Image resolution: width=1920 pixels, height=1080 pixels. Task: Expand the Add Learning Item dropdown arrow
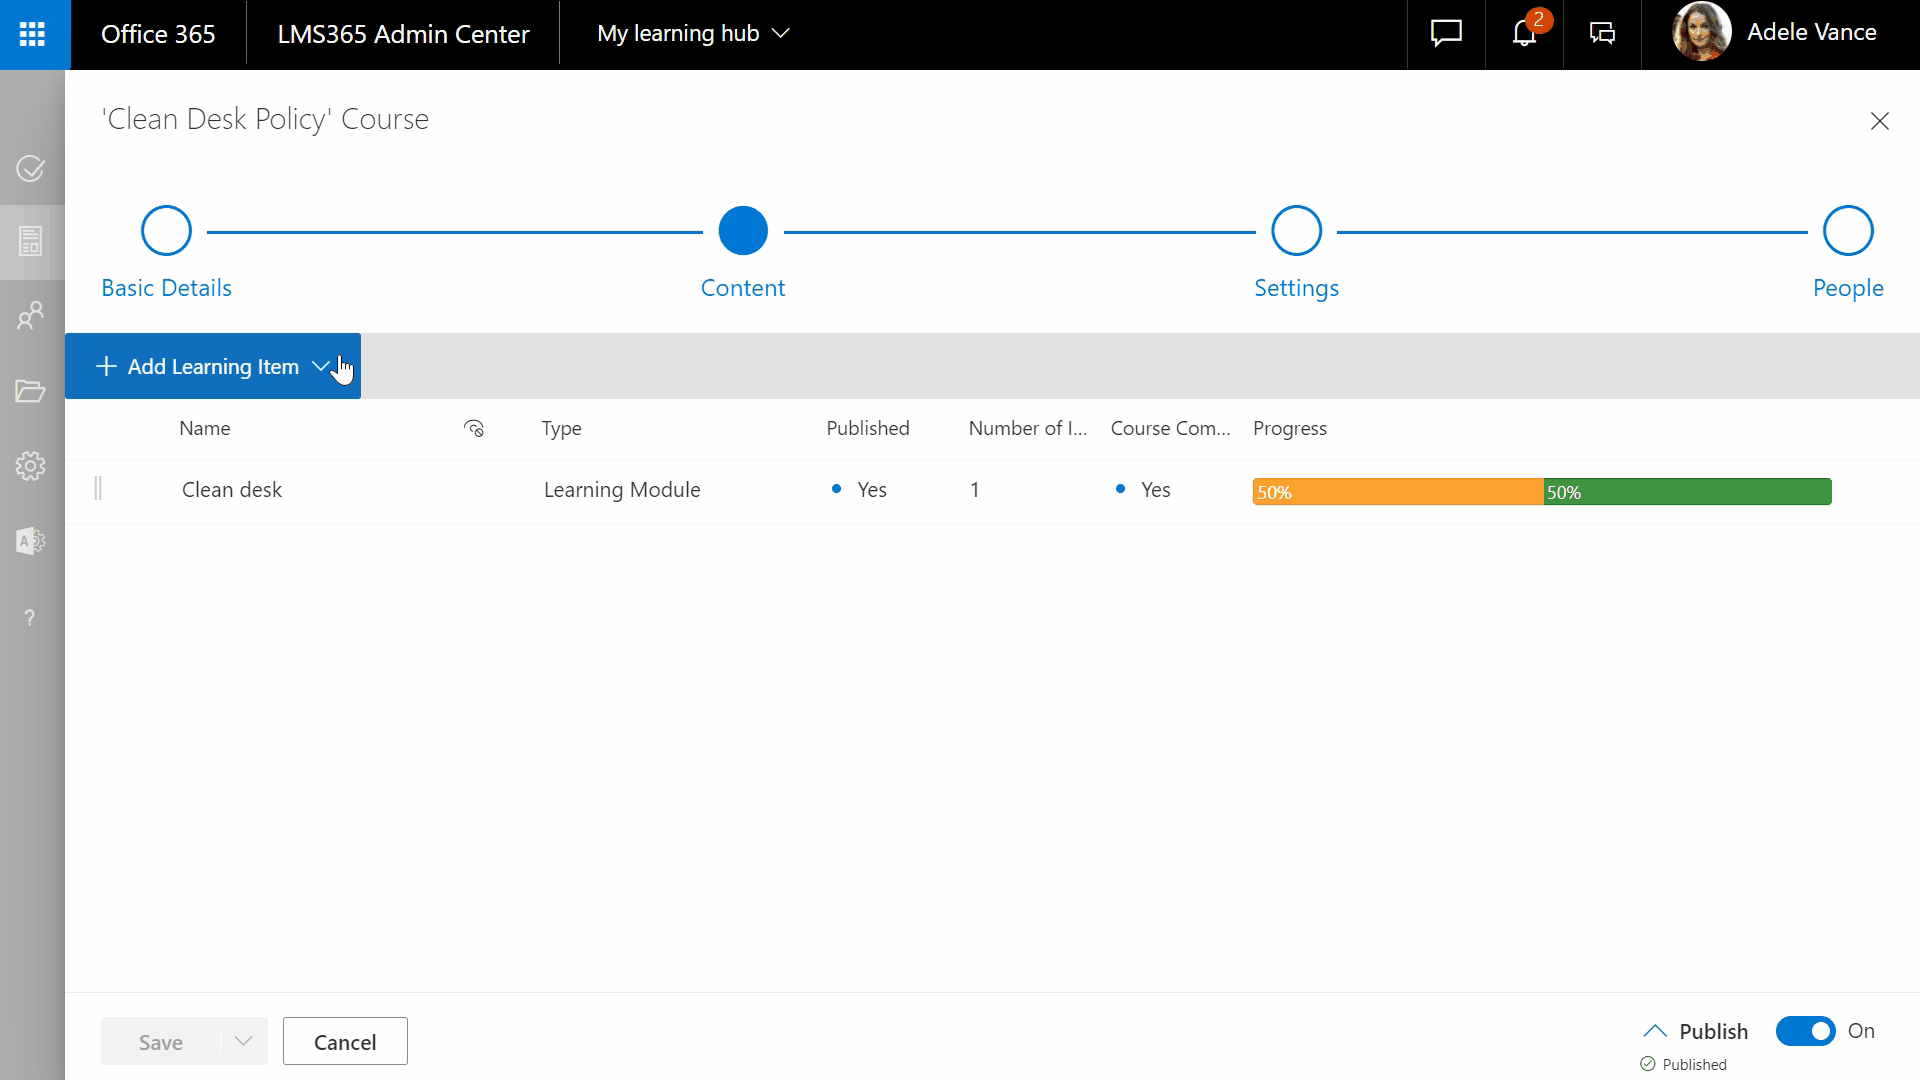click(321, 367)
